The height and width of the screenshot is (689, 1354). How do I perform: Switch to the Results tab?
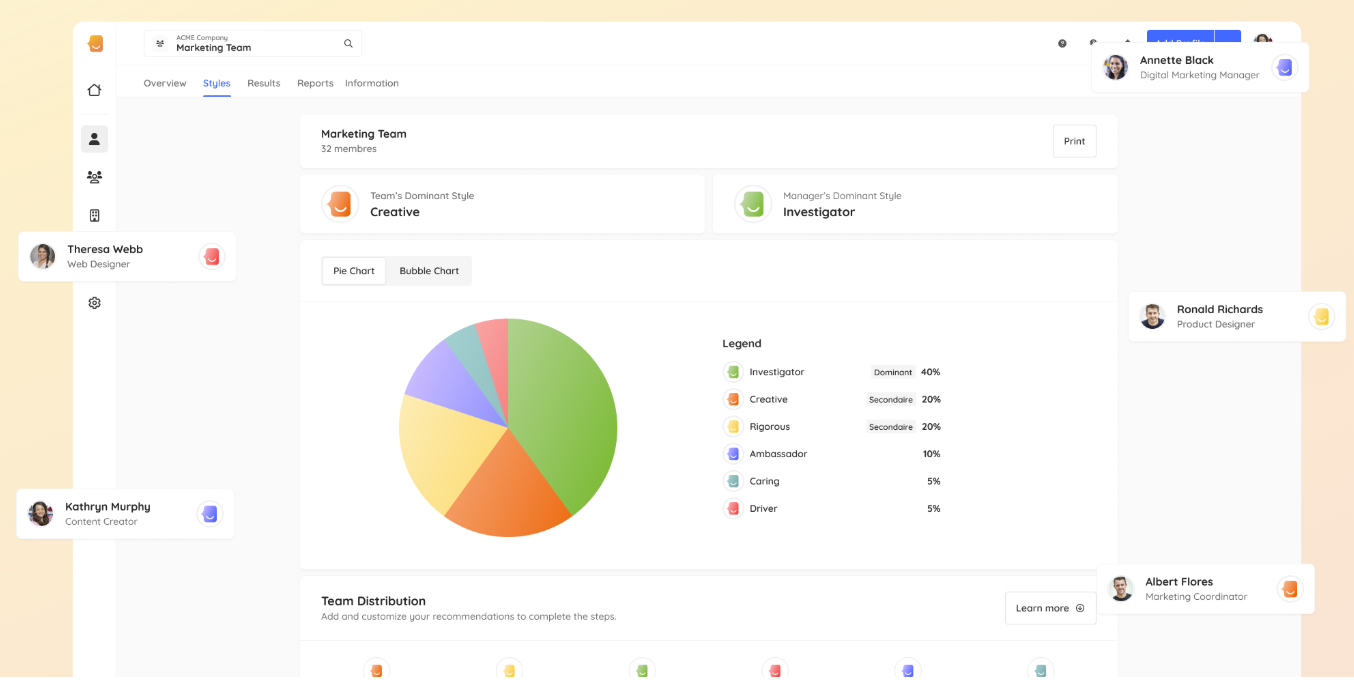263,83
